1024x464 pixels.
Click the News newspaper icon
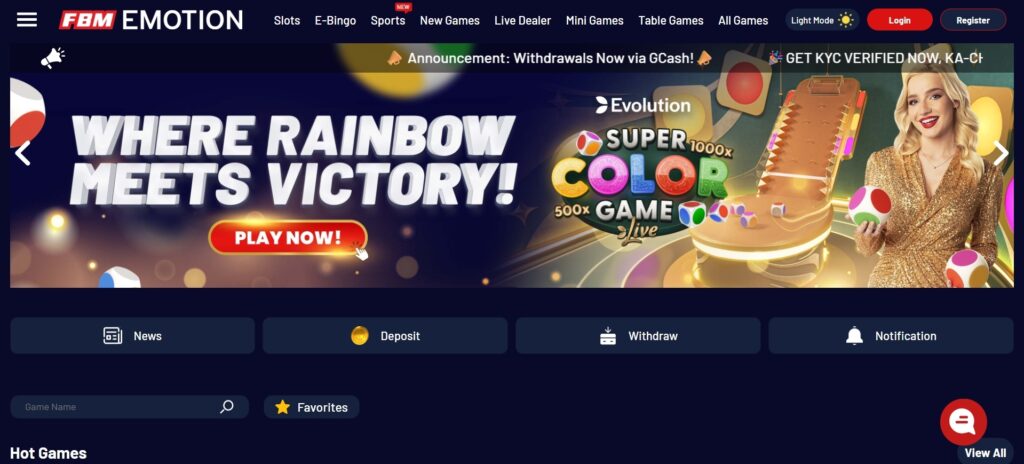click(x=112, y=336)
